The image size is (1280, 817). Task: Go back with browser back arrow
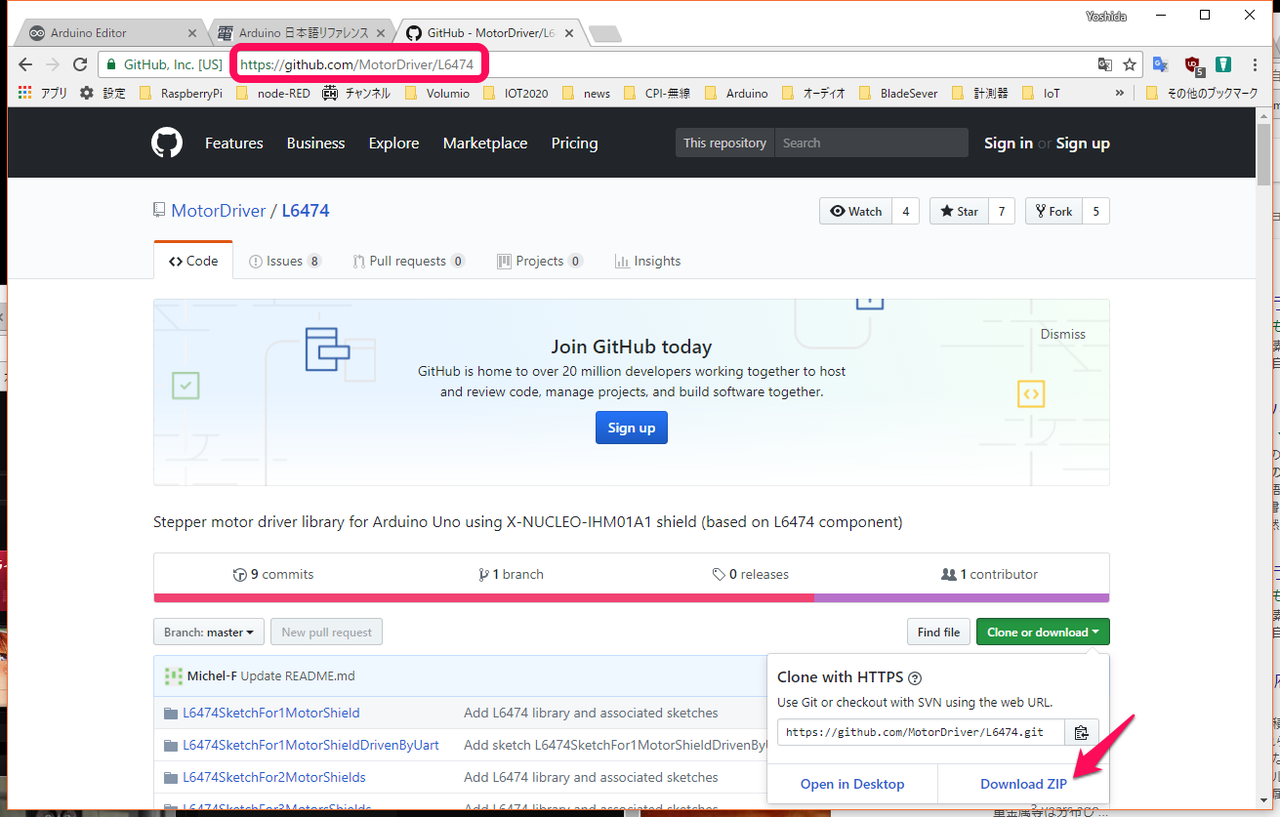[26, 65]
